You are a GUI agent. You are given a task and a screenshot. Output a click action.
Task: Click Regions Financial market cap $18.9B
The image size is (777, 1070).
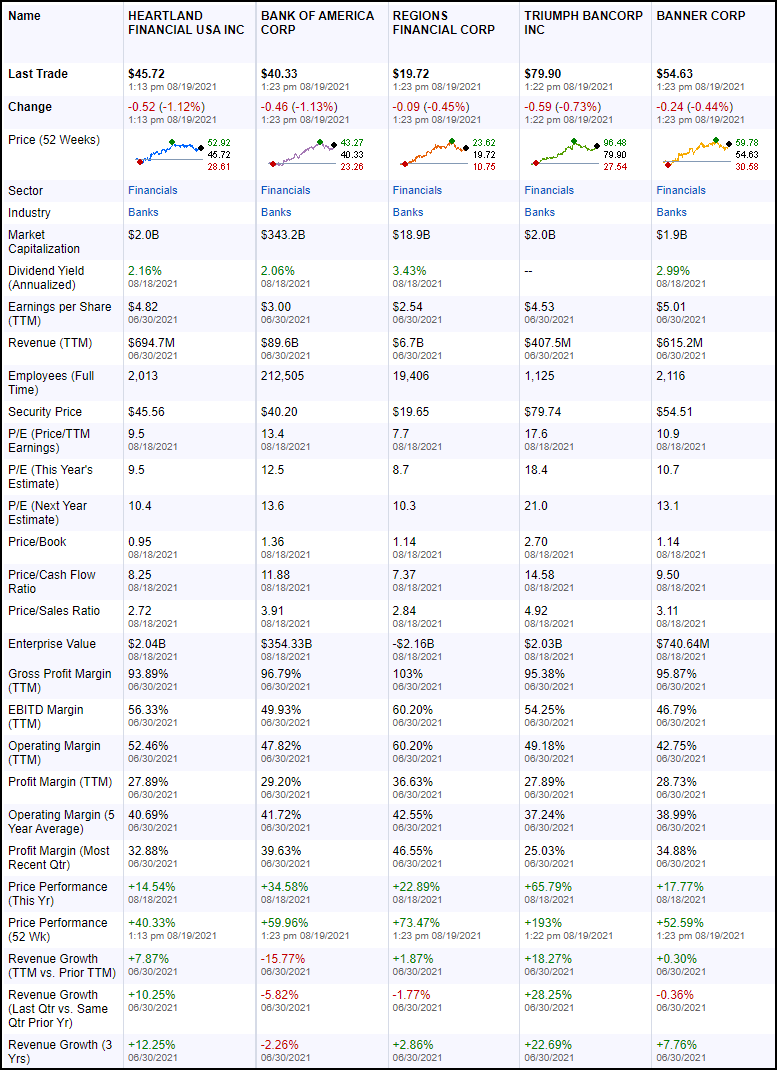coord(411,235)
